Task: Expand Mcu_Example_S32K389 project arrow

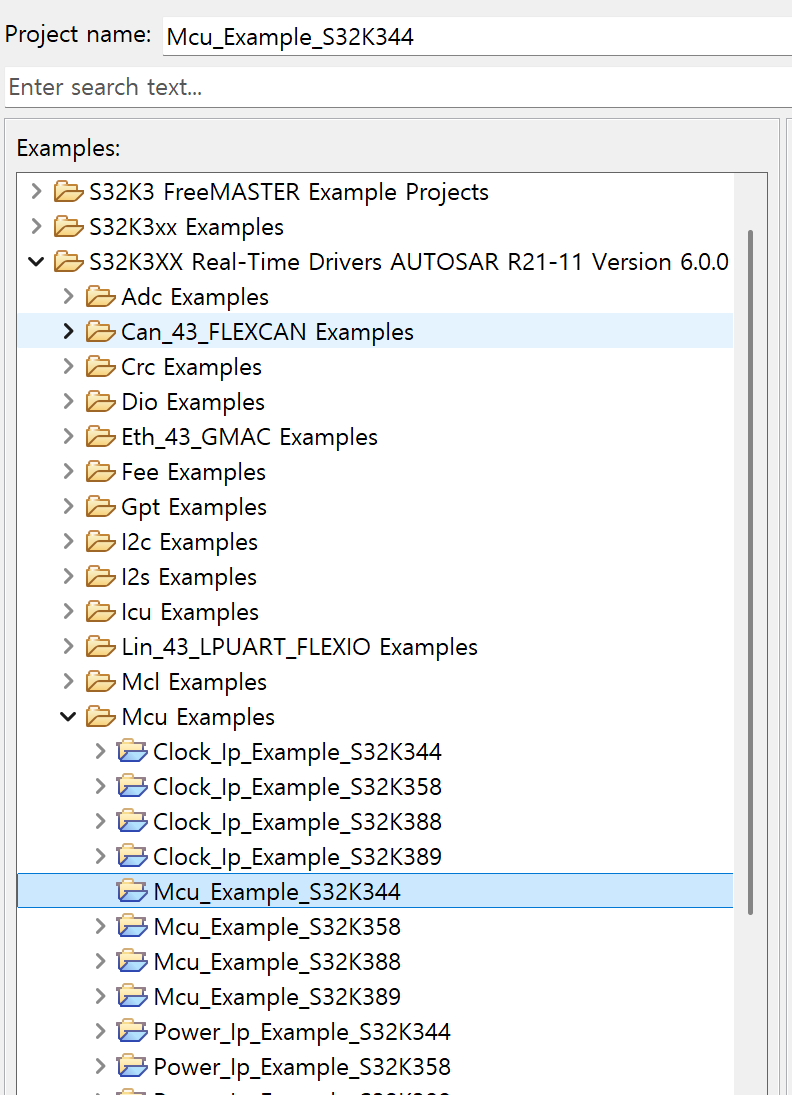Action: click(x=101, y=997)
